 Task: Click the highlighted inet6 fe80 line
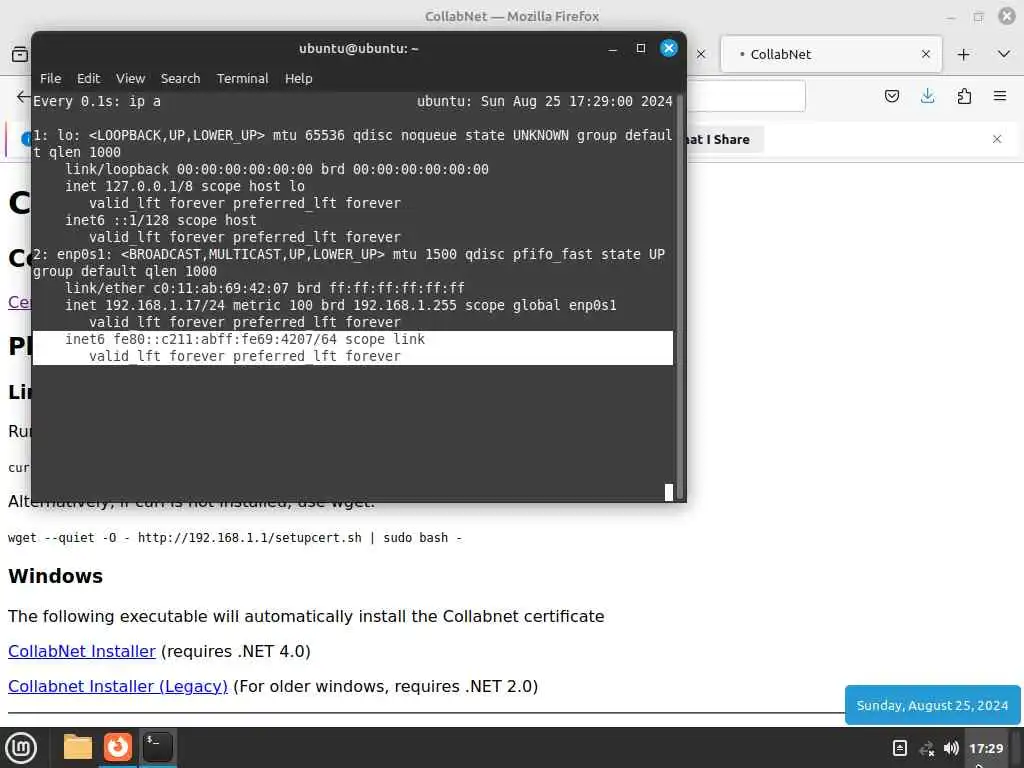click(245, 339)
